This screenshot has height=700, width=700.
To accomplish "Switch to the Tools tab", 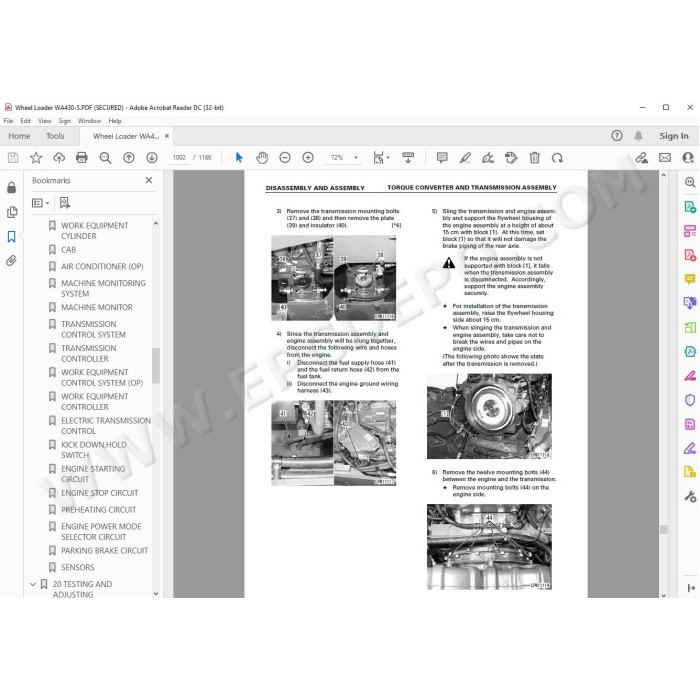I will pyautogui.click(x=55, y=136).
